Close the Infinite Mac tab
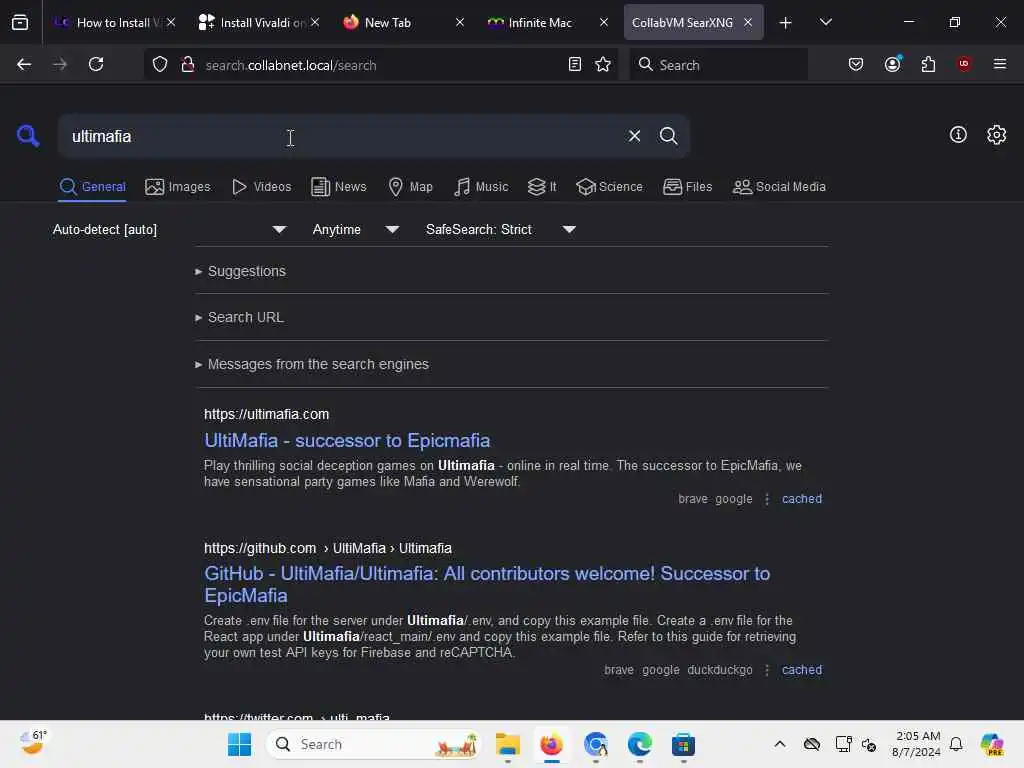The image size is (1024, 768). click(603, 22)
